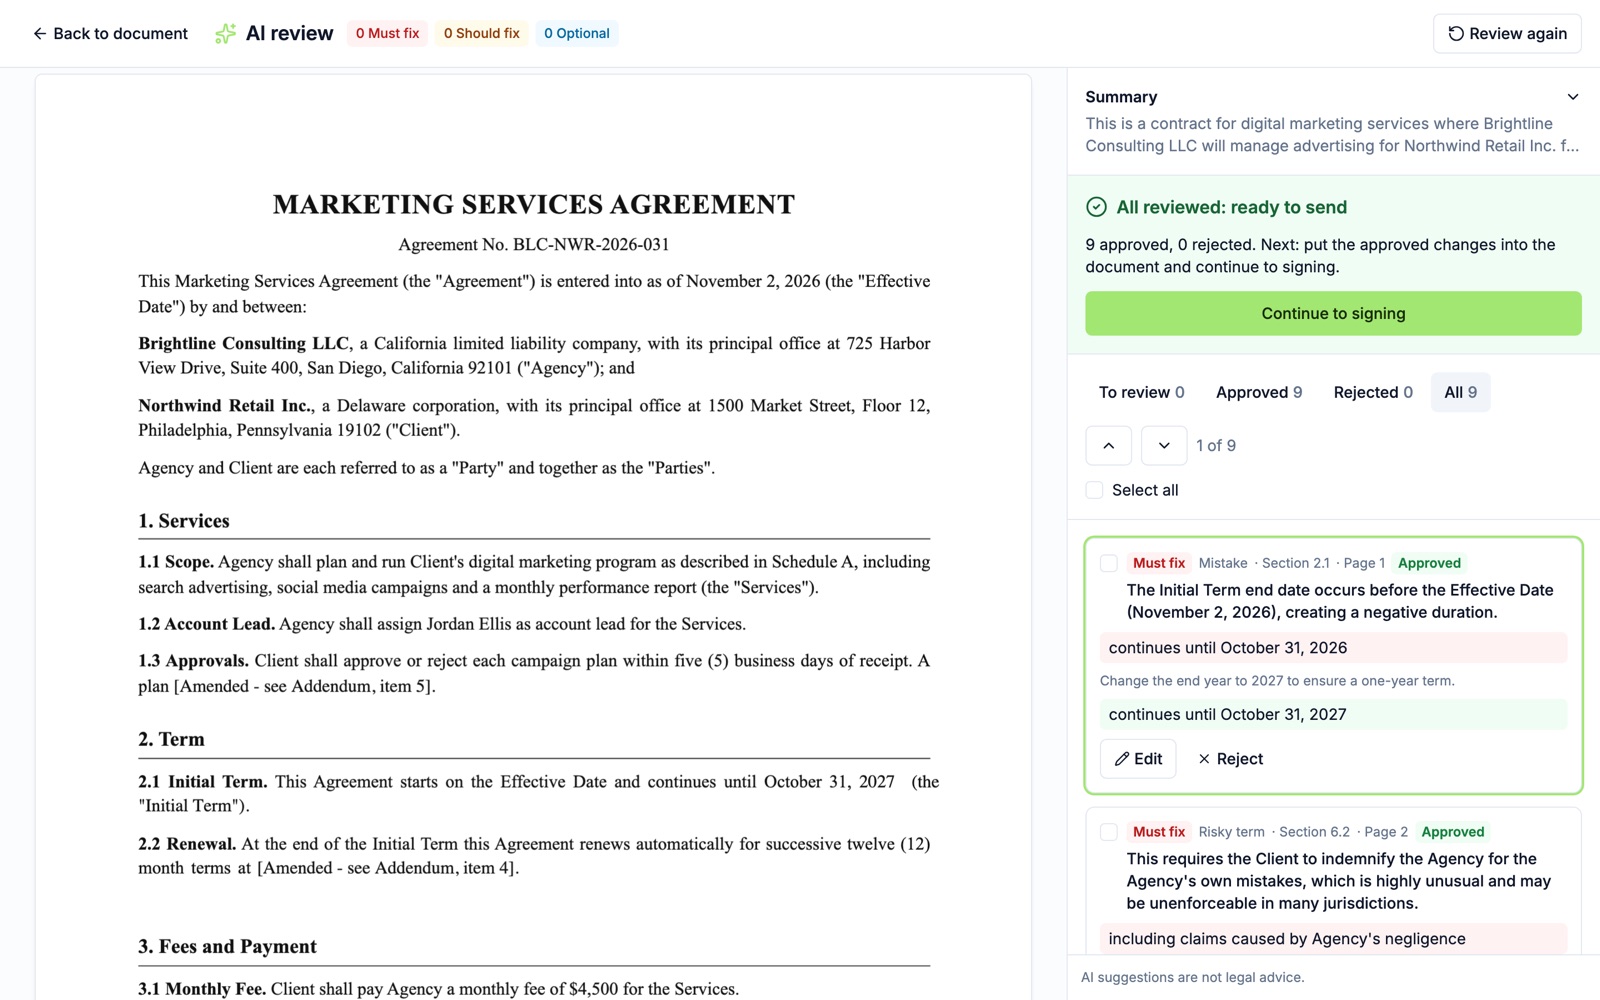Click Back to document

click(x=110, y=34)
